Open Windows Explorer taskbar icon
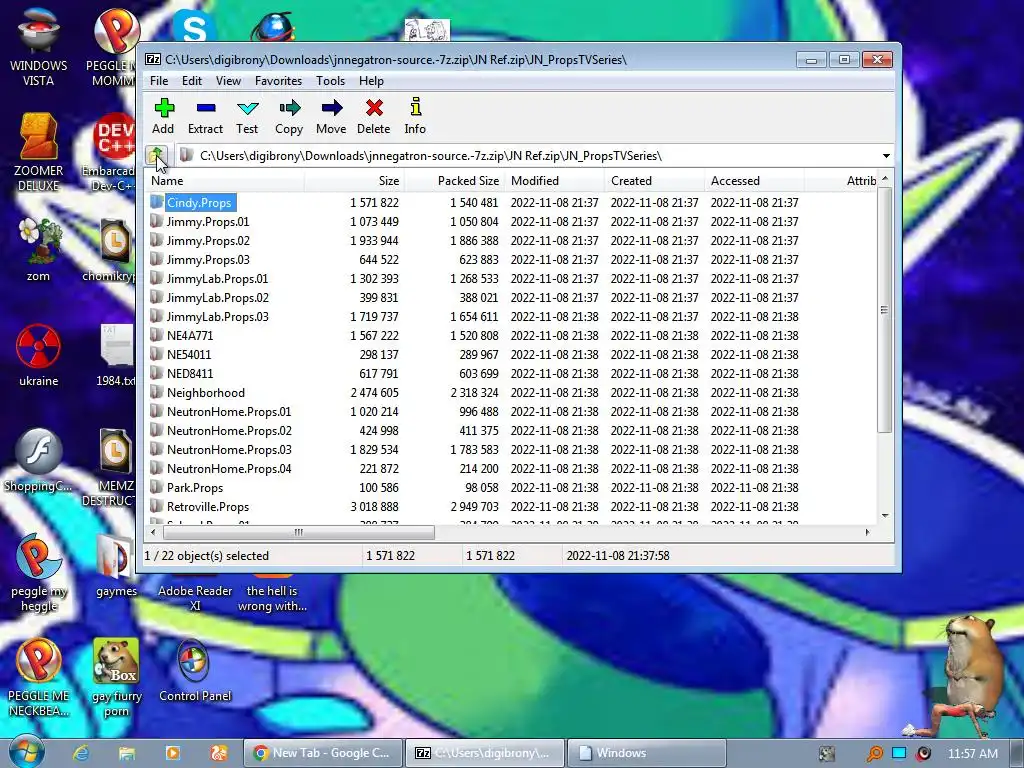1024x768 pixels. (x=127, y=753)
